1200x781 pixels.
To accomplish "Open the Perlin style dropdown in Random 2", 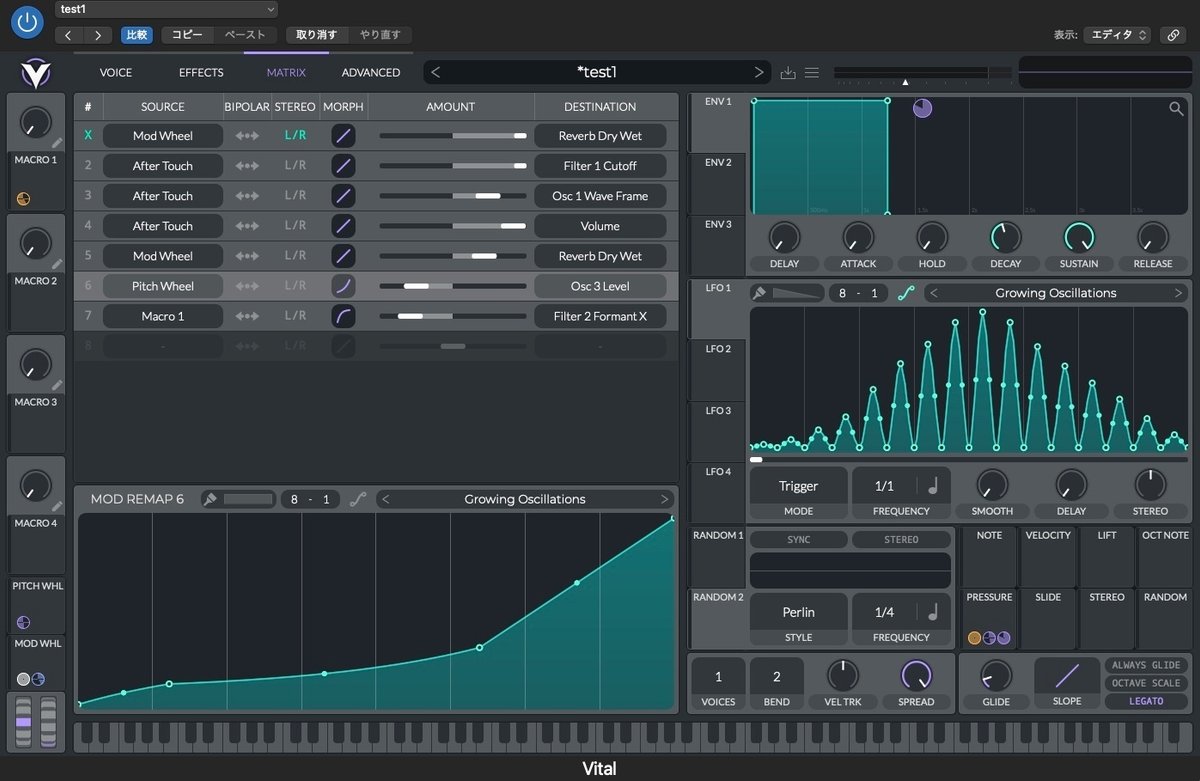I will click(x=798, y=611).
